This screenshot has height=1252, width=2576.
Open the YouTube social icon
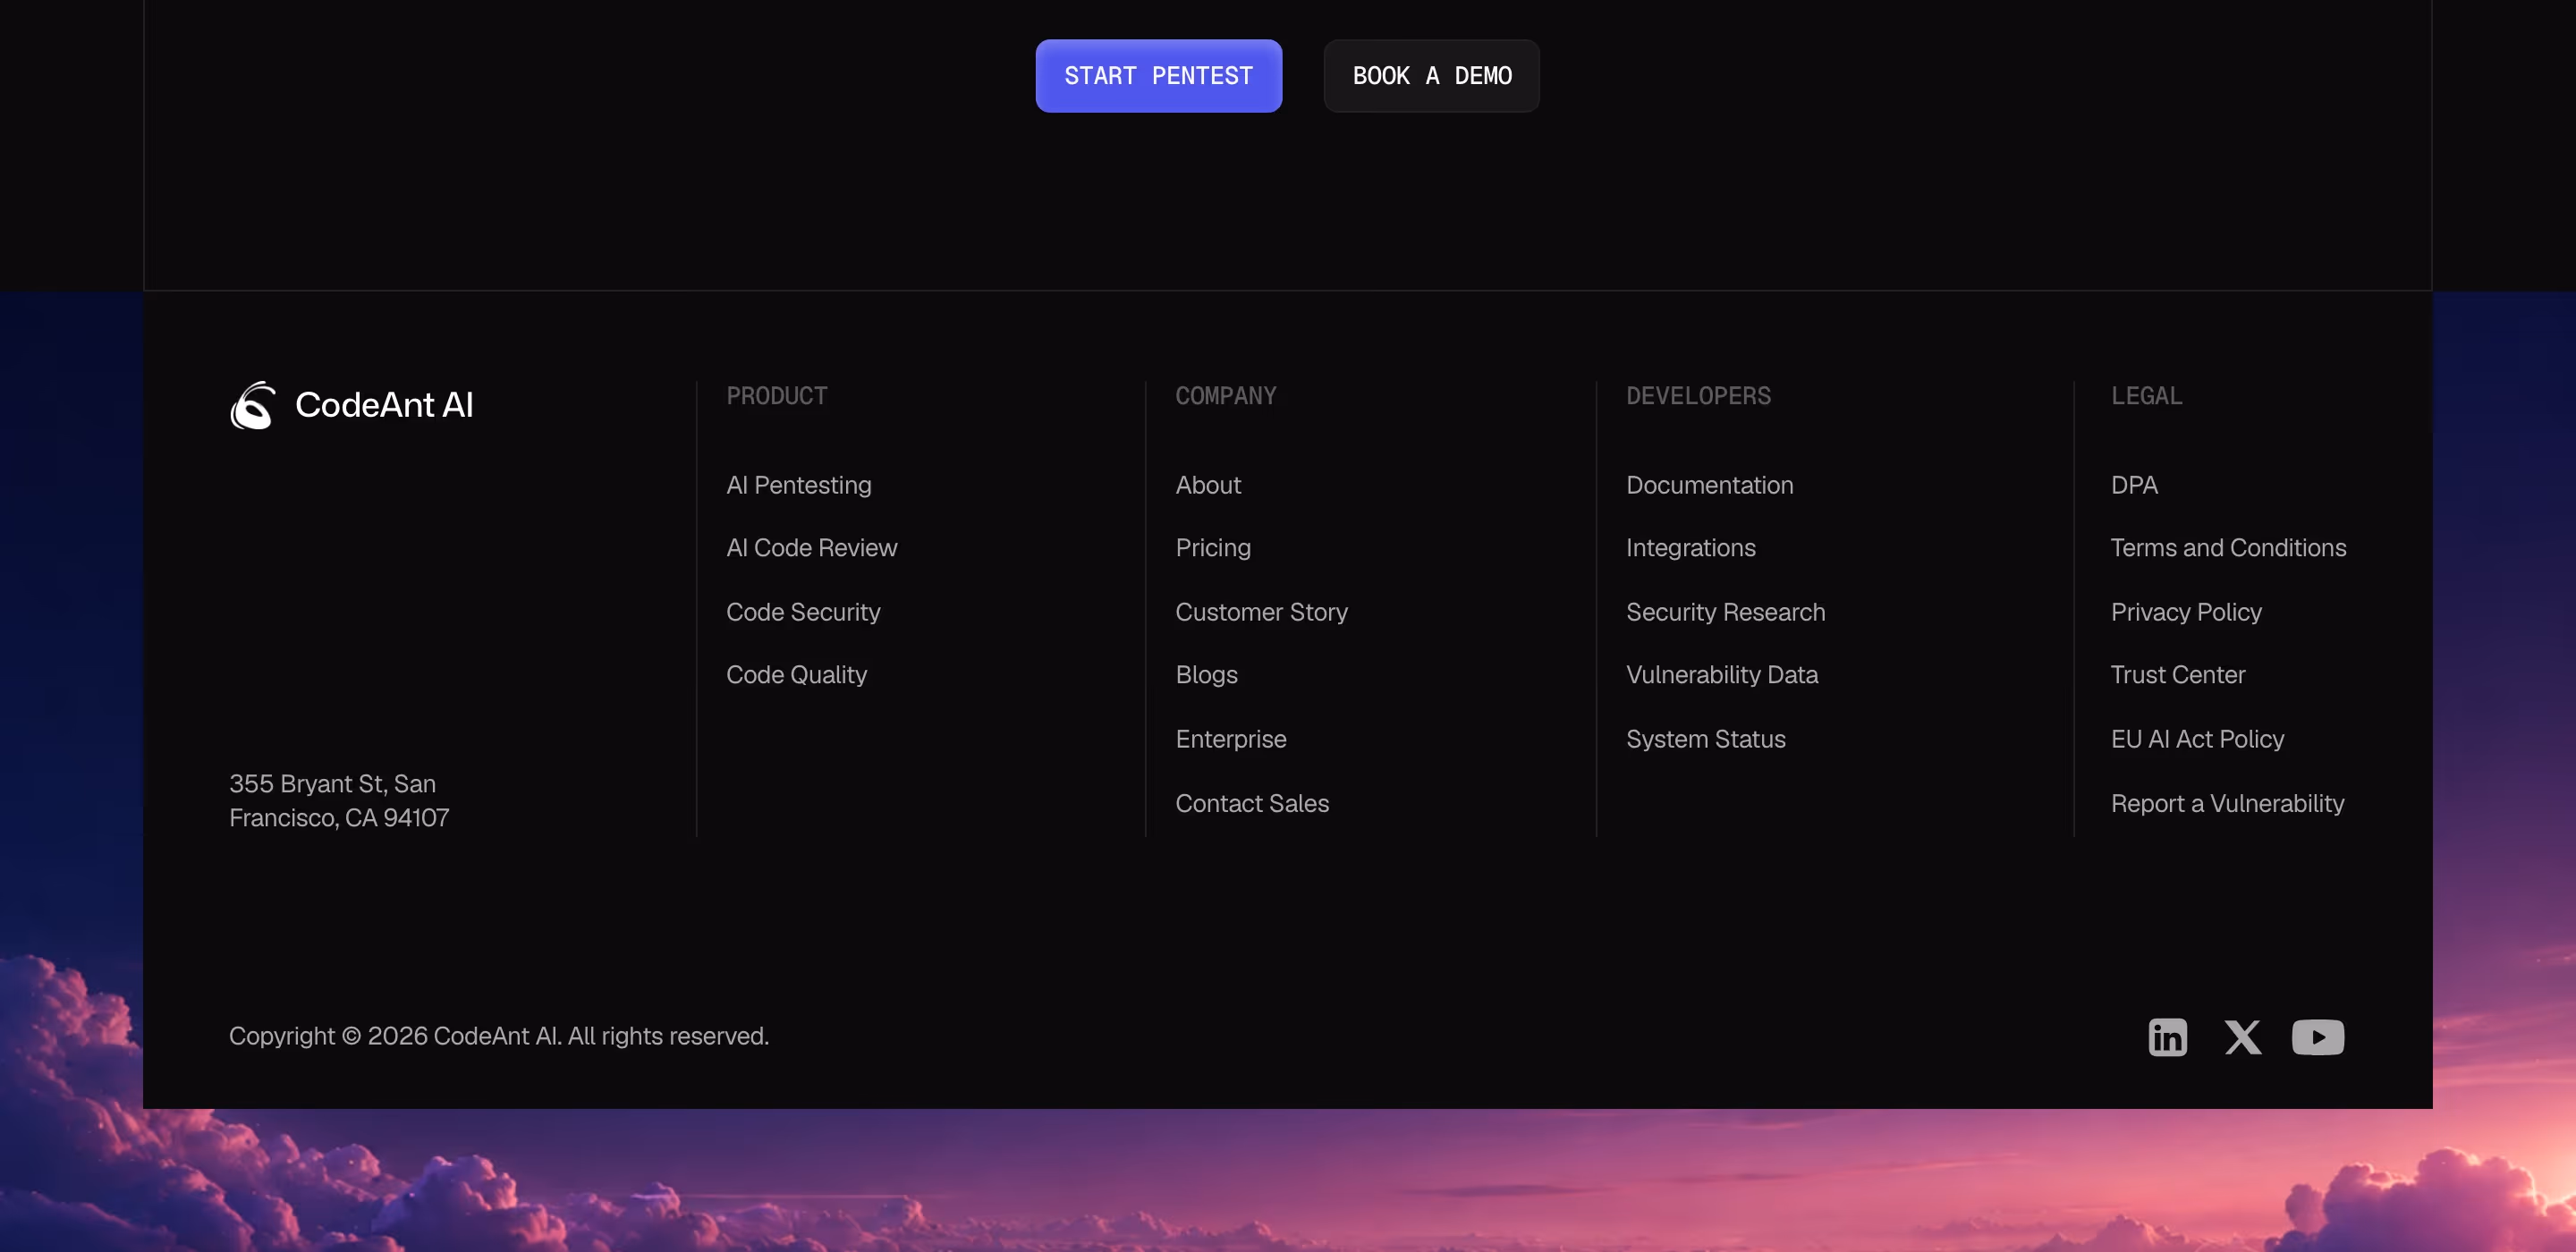coord(2318,1037)
